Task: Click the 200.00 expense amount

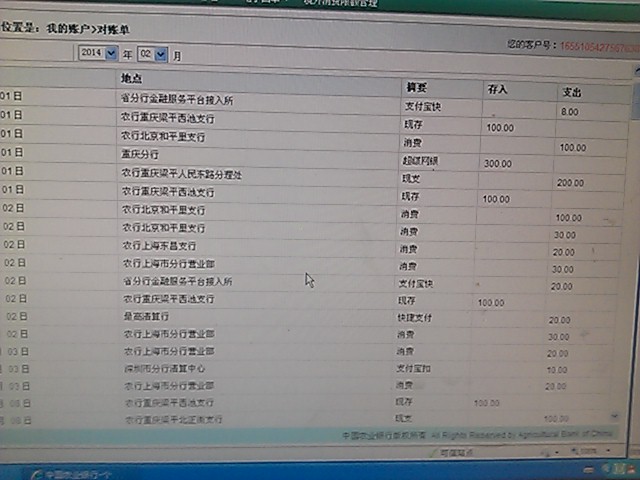Action: 570,183
